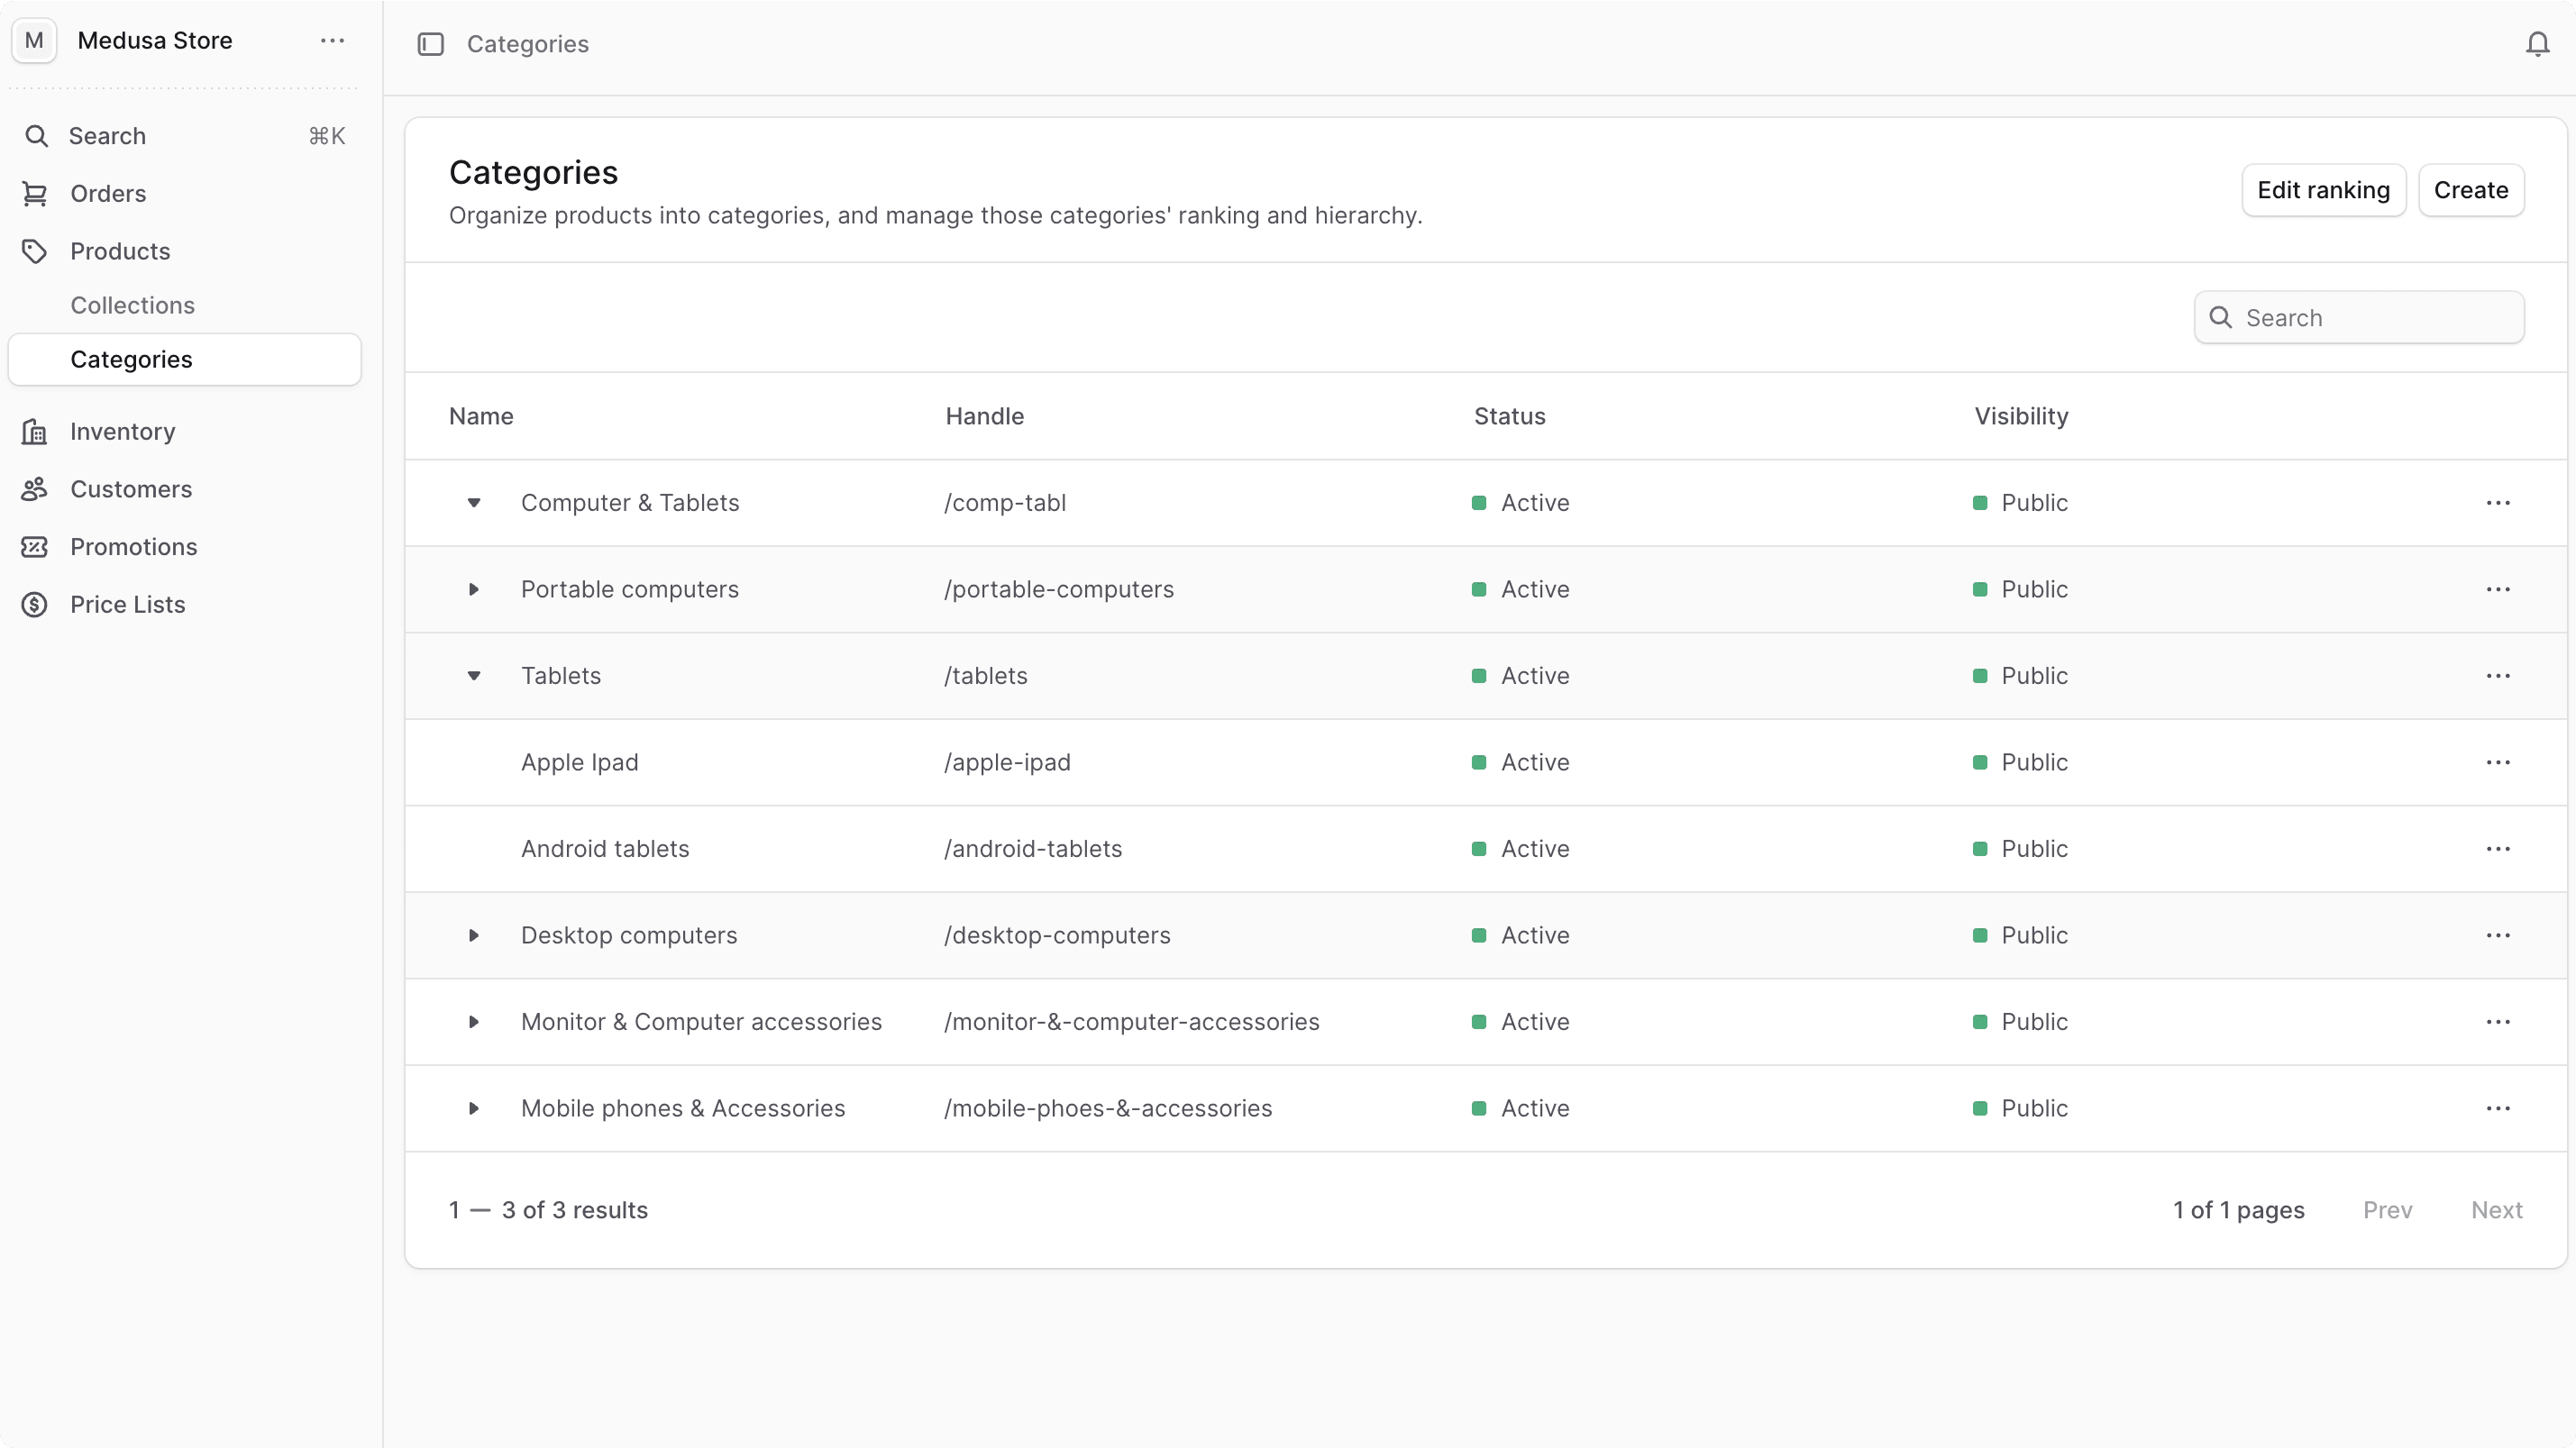Click the sidebar search magnifier icon
The image size is (2576, 1449).
pyautogui.click(x=37, y=136)
